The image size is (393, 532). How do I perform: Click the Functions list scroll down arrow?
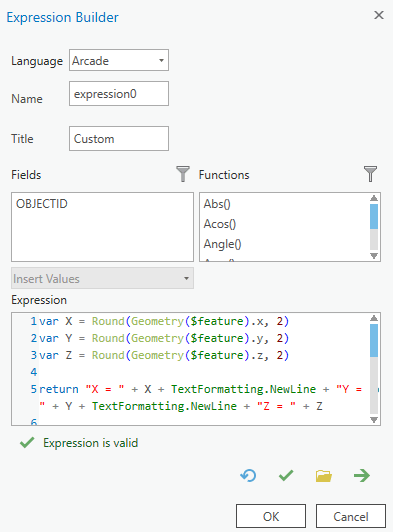click(x=374, y=256)
